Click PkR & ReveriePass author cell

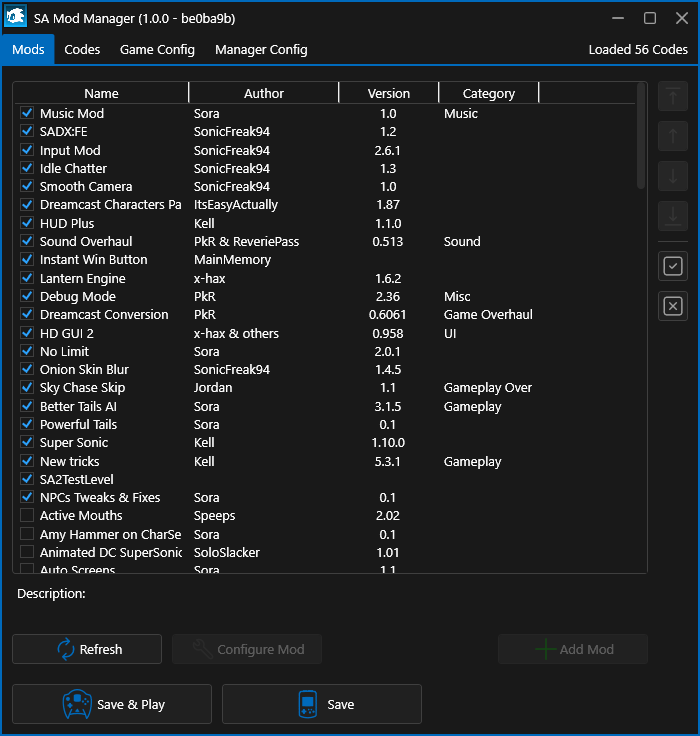coord(246,241)
